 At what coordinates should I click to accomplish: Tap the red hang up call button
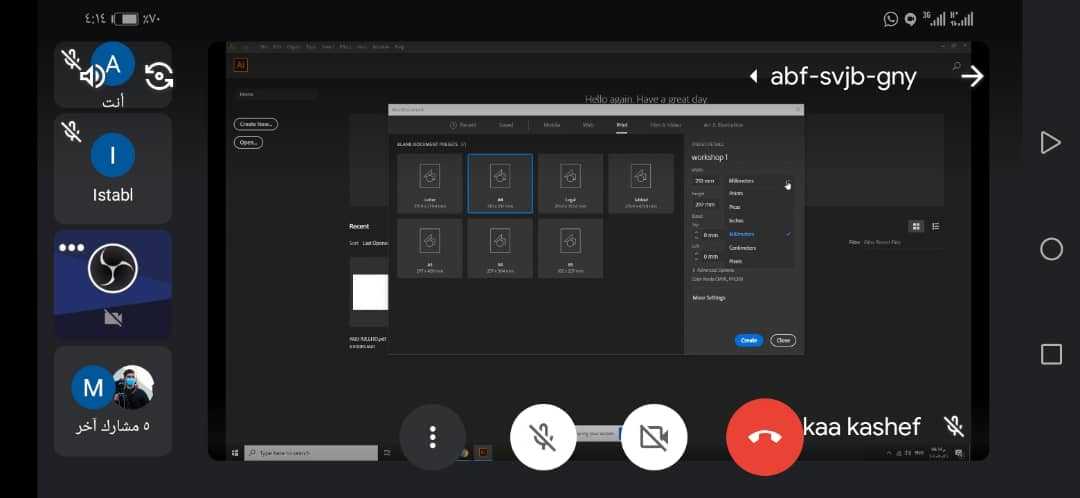(x=764, y=437)
